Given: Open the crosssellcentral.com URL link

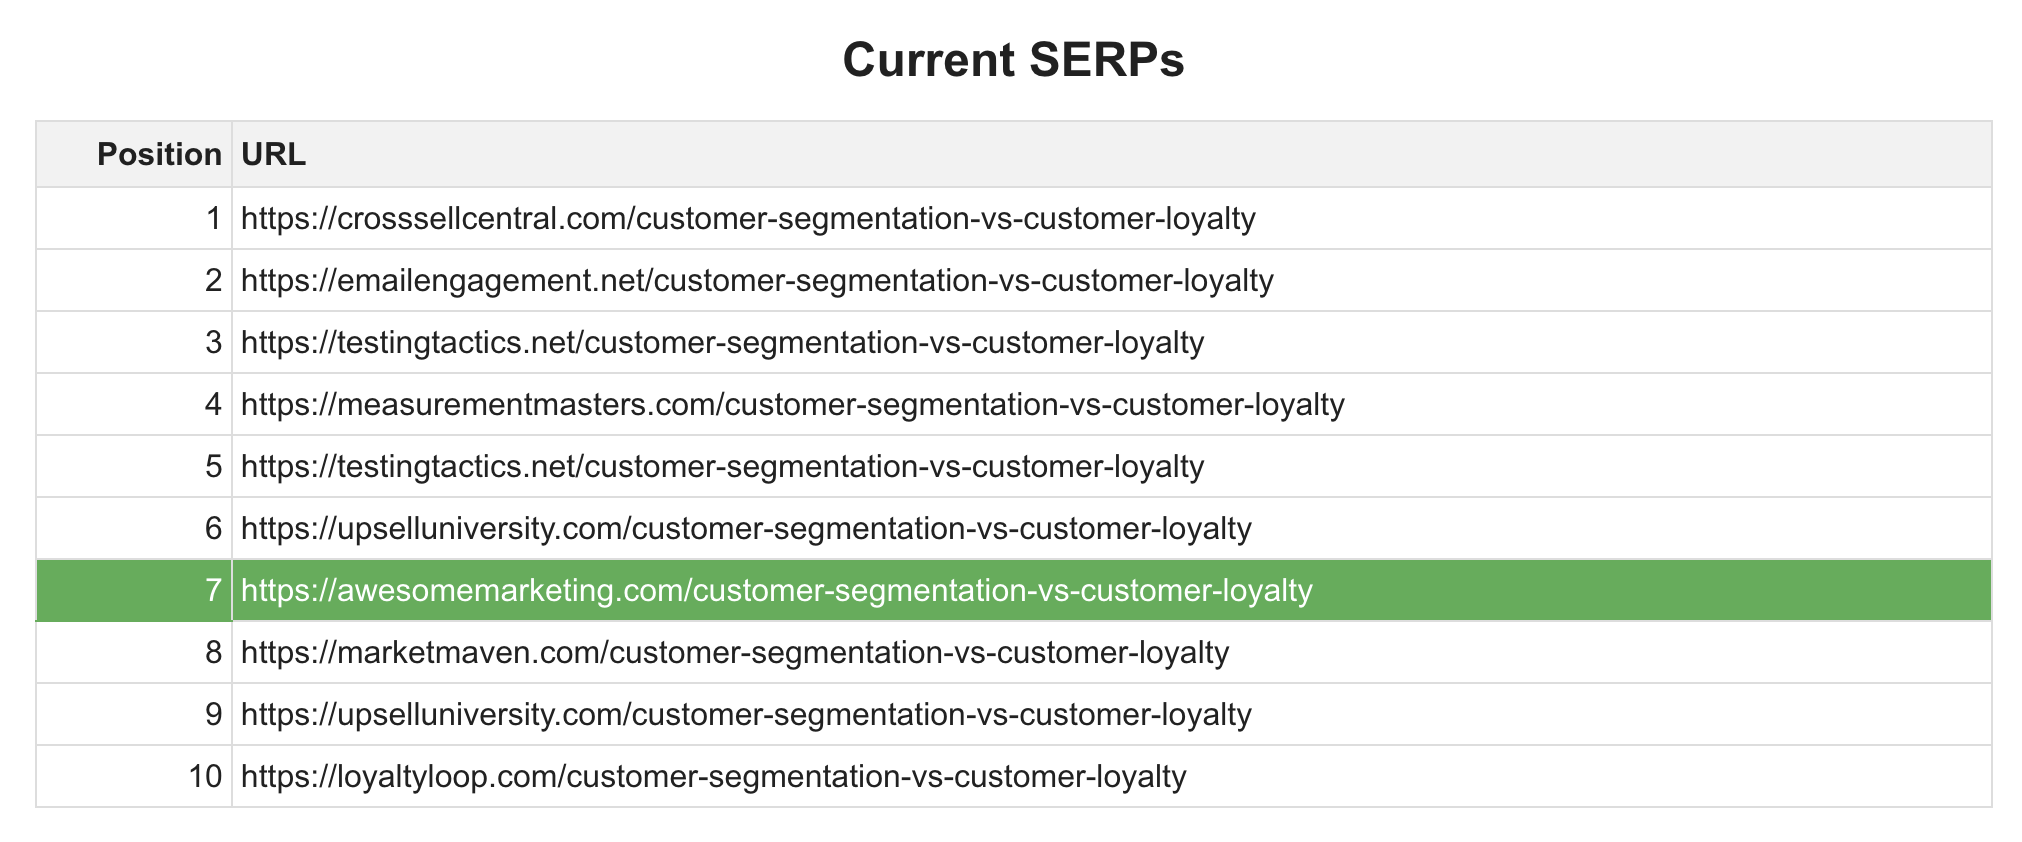Looking at the screenshot, I should click(748, 218).
